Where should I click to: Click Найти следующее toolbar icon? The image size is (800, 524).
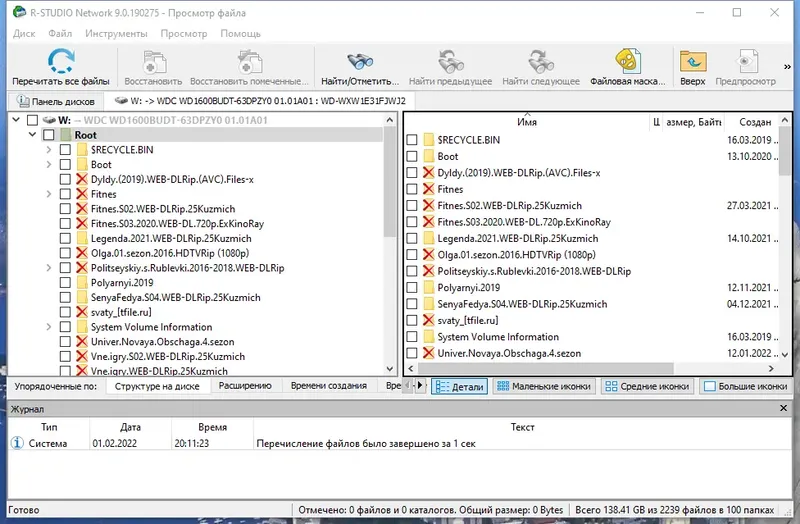click(x=541, y=62)
